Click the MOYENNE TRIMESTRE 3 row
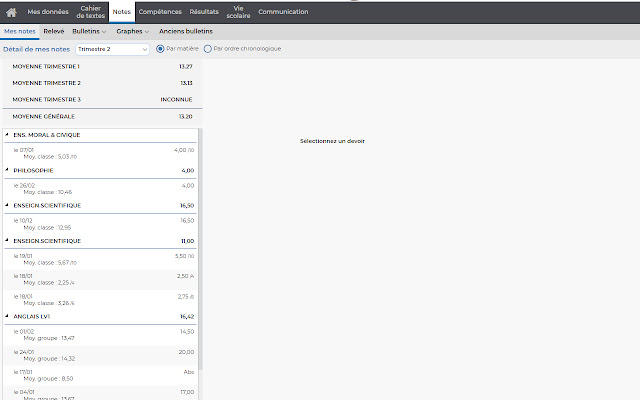The image size is (640, 400). [x=102, y=100]
